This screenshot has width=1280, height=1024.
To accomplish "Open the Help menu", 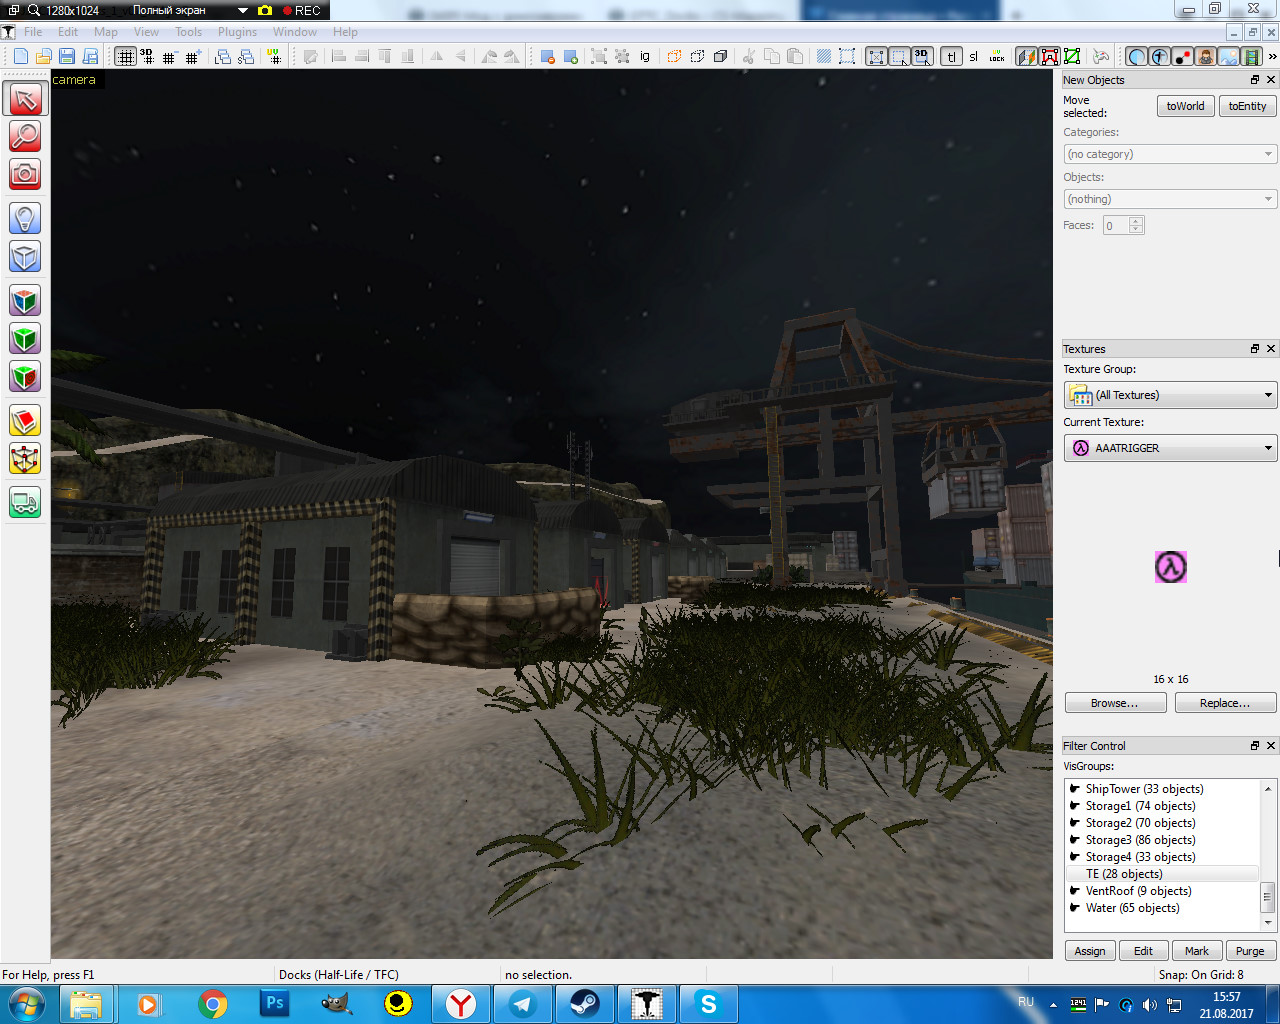I will 345,32.
